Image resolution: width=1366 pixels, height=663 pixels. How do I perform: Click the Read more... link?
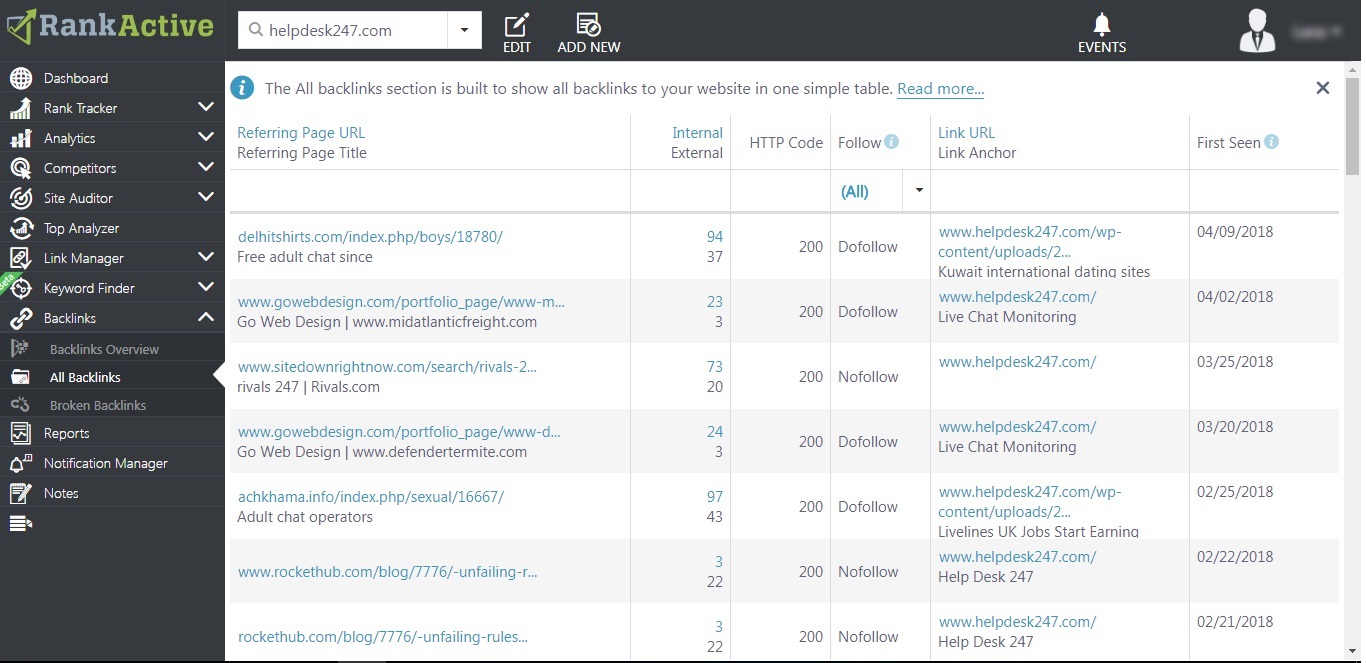[940, 89]
